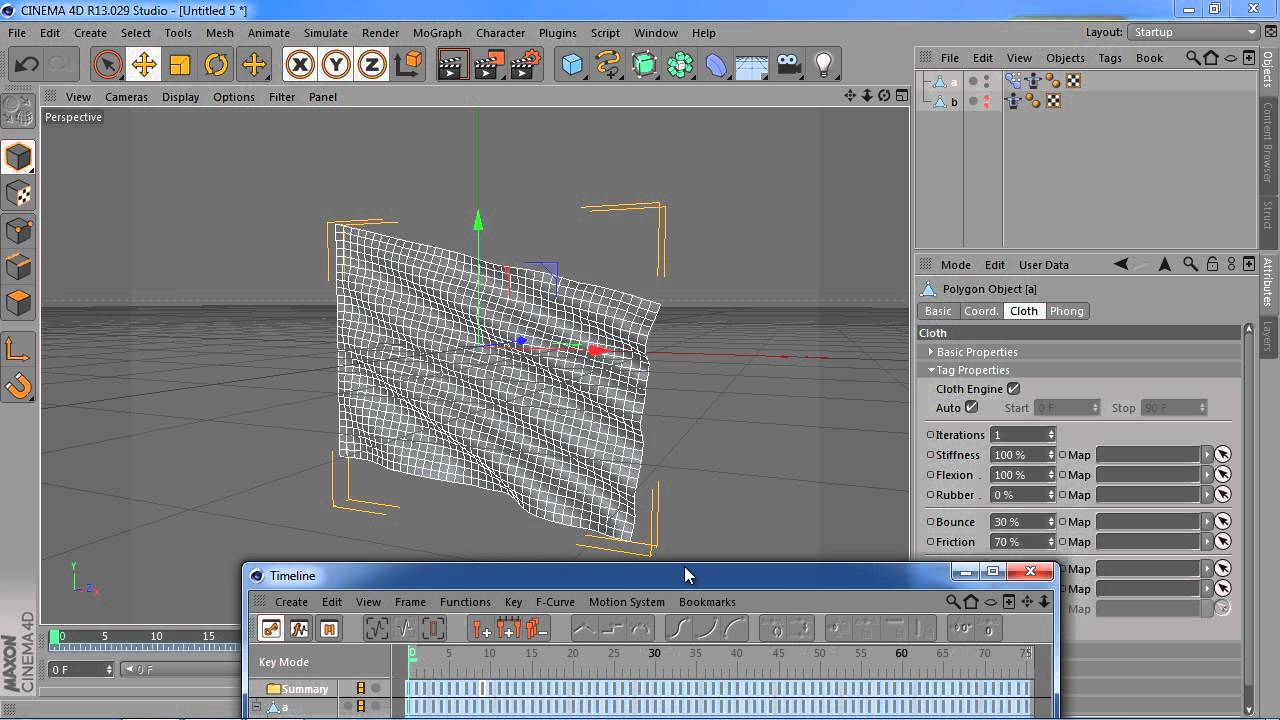Click Flexion percent field
The width and height of the screenshot is (1280, 720).
(x=1017, y=475)
